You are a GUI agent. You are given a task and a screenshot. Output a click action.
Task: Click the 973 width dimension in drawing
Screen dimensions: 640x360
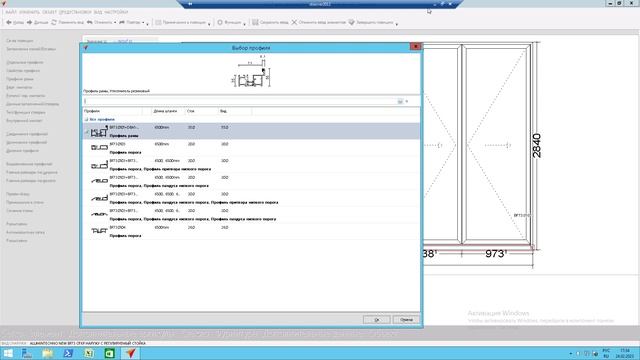click(x=496, y=254)
